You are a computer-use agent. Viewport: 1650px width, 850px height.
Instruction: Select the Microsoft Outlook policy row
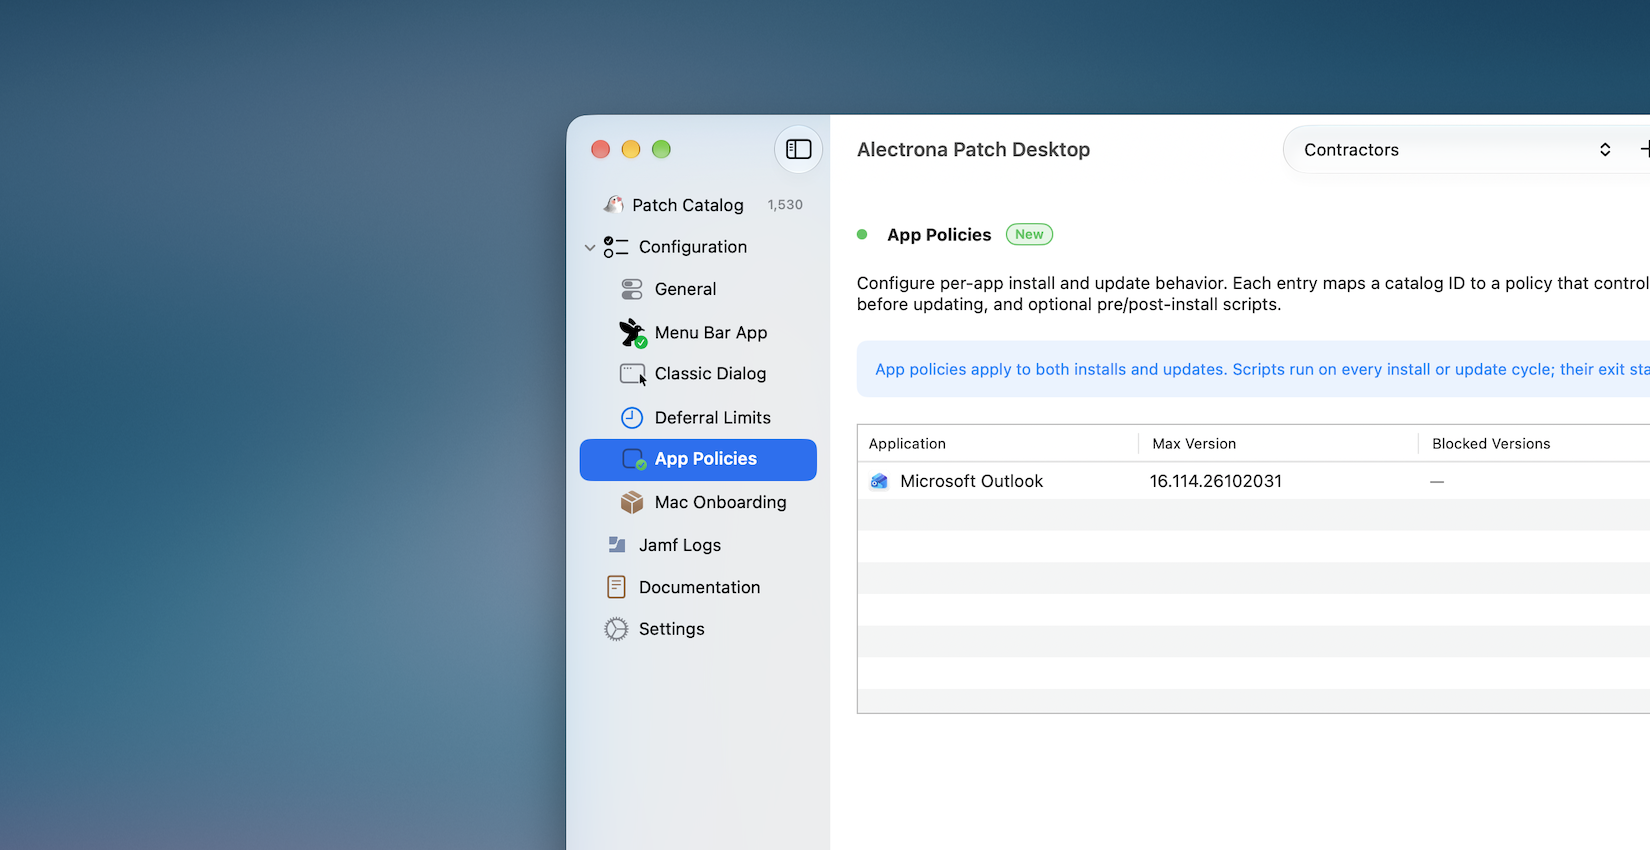point(1254,481)
